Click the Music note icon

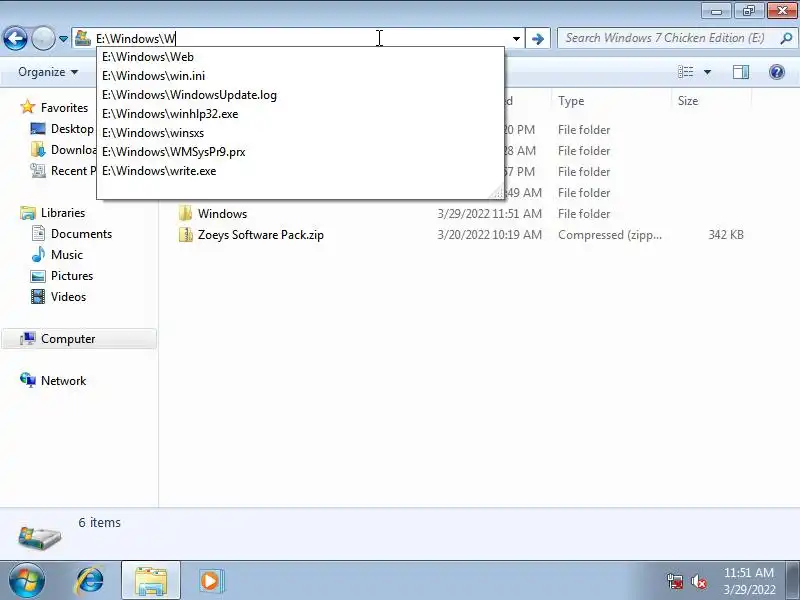click(38, 254)
